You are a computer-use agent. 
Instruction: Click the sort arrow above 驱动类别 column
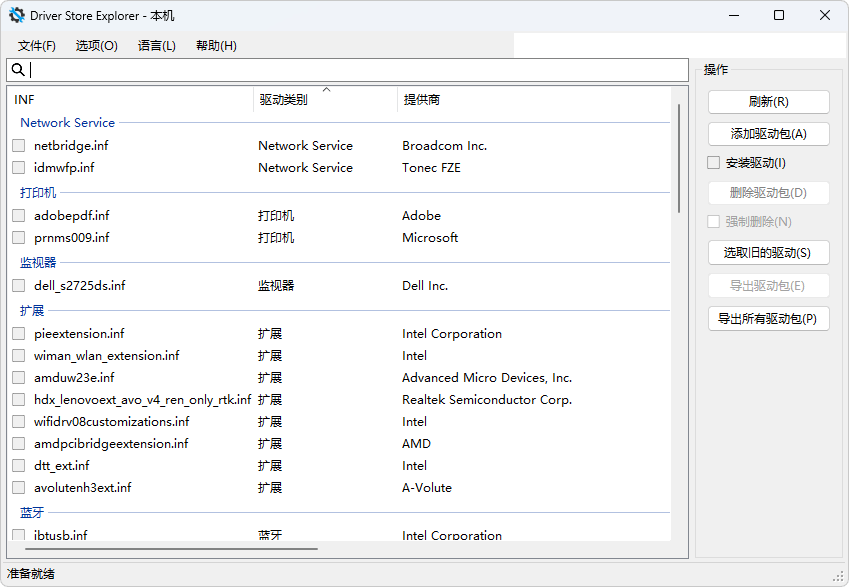click(x=326, y=90)
